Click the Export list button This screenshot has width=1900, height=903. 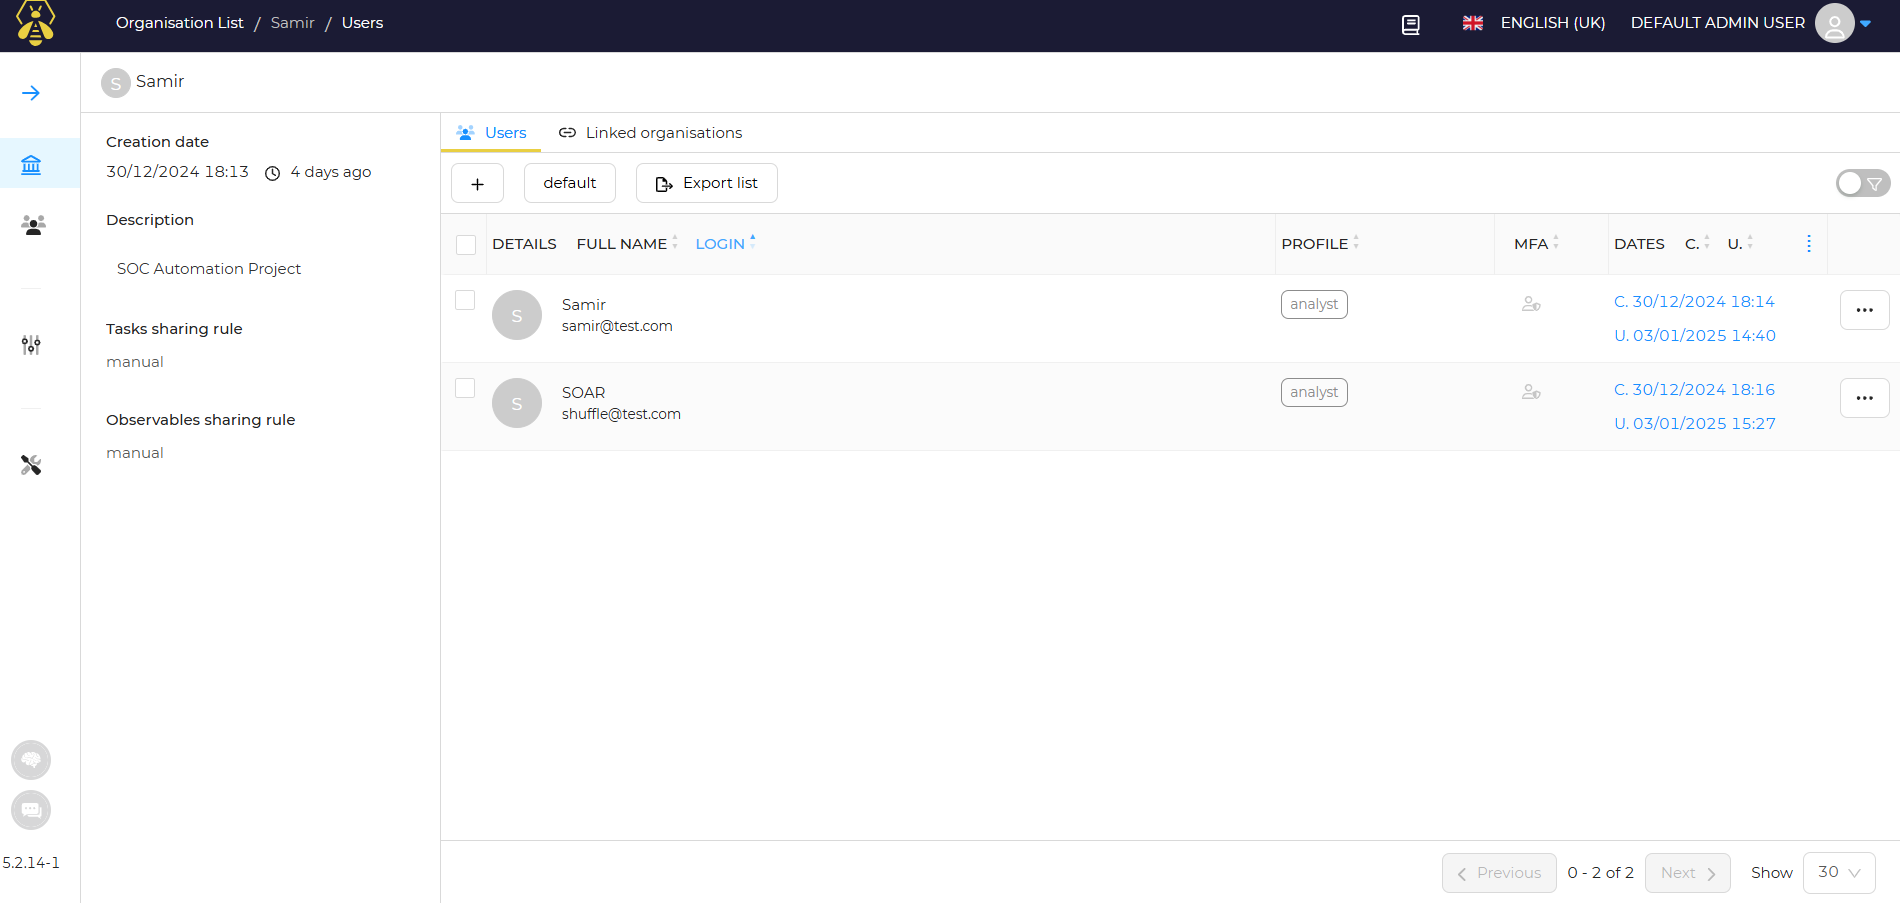click(706, 183)
